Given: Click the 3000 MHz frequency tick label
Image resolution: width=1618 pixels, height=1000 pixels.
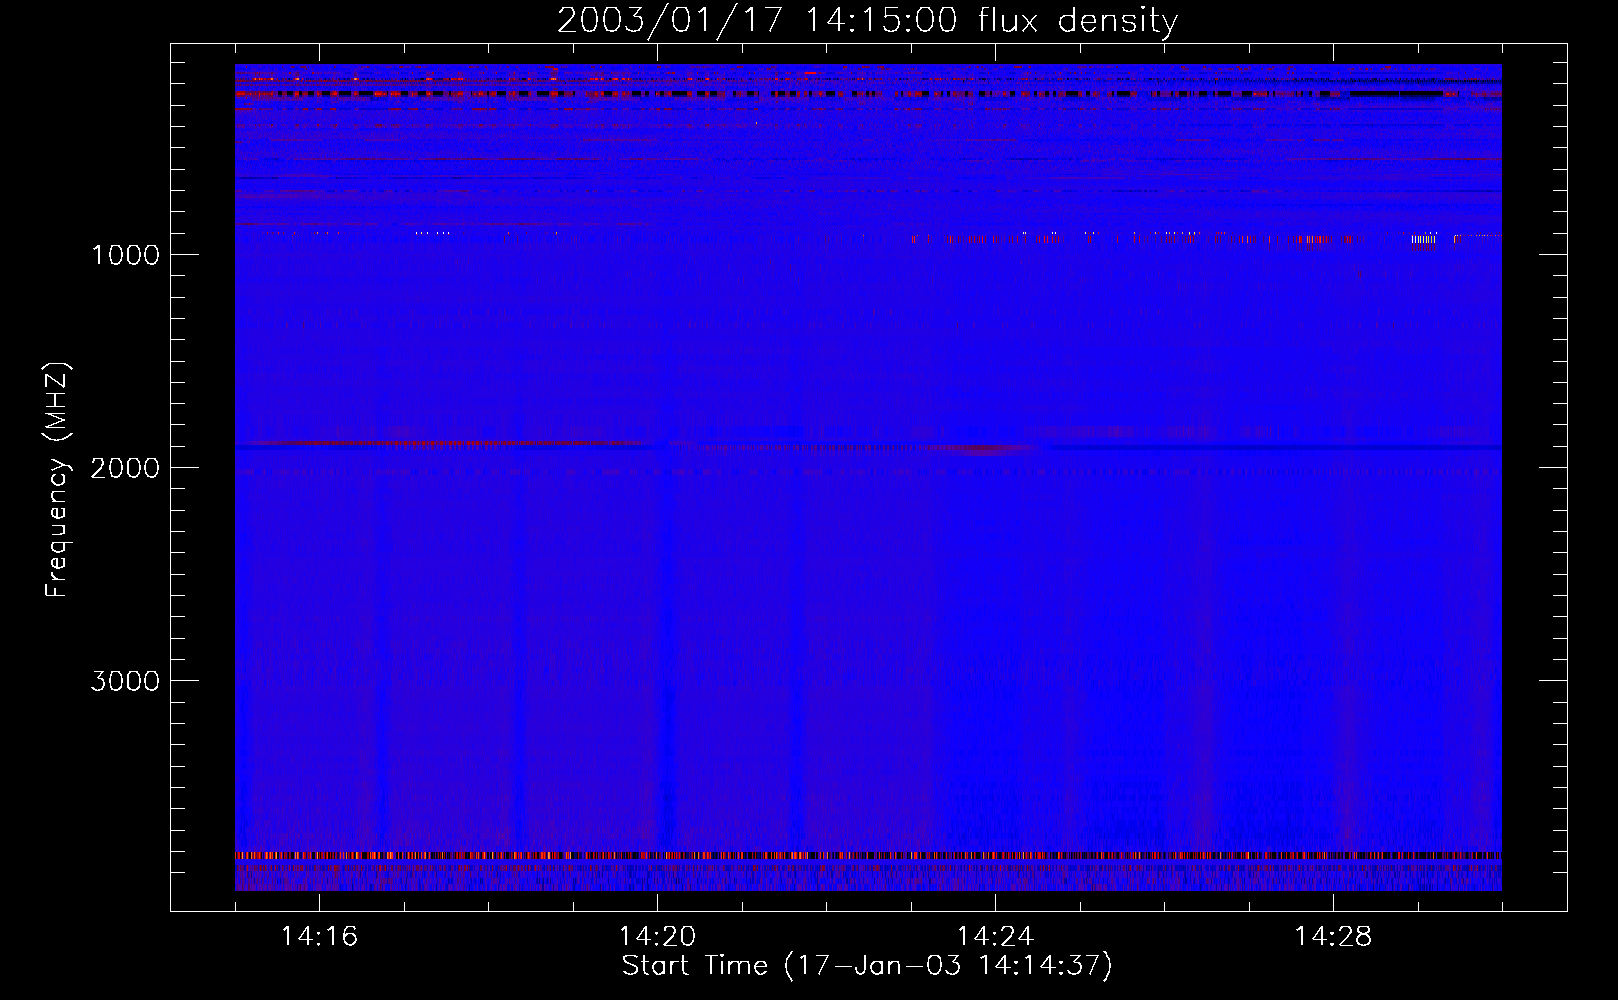Looking at the screenshot, I should (125, 681).
